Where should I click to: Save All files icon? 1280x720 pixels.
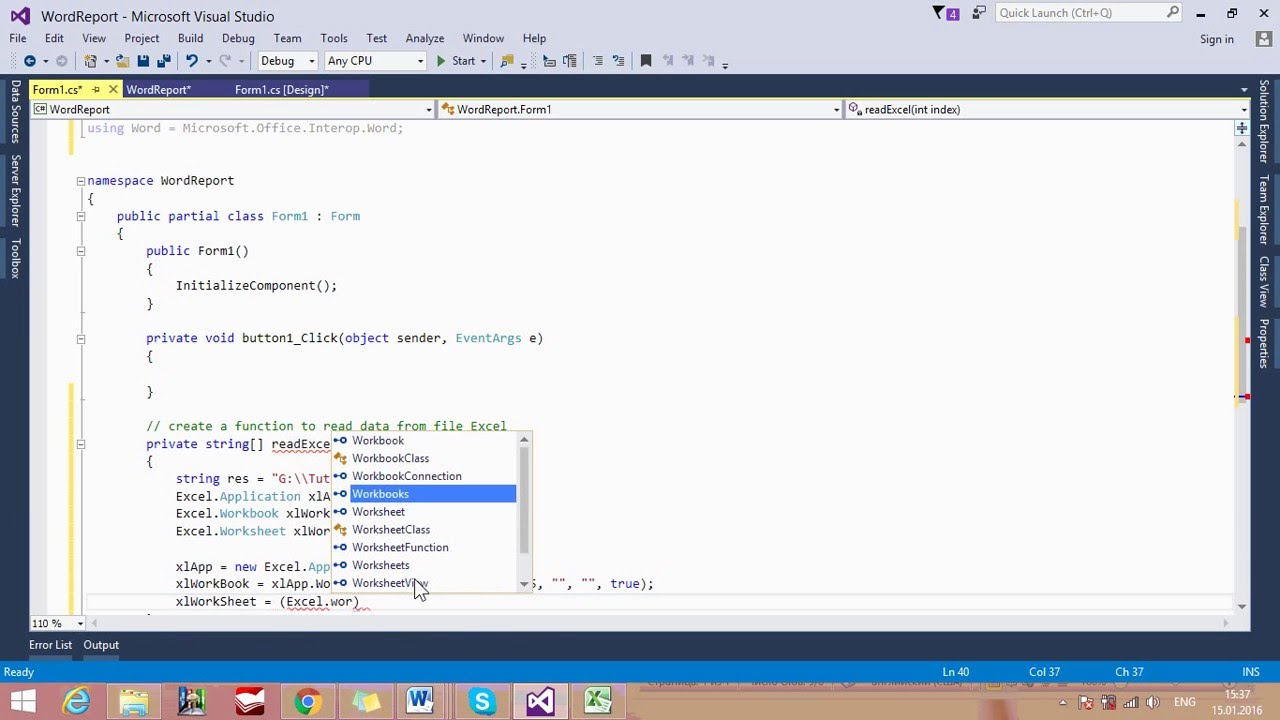click(x=163, y=61)
